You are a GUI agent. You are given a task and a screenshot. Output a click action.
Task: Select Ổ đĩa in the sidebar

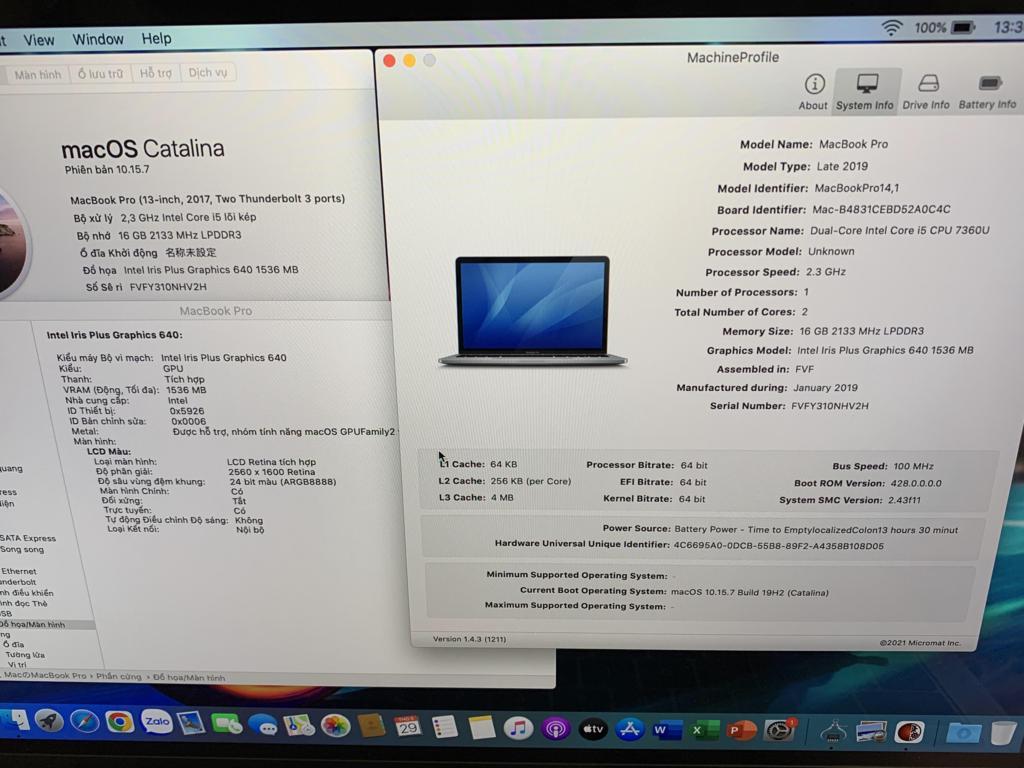14,644
